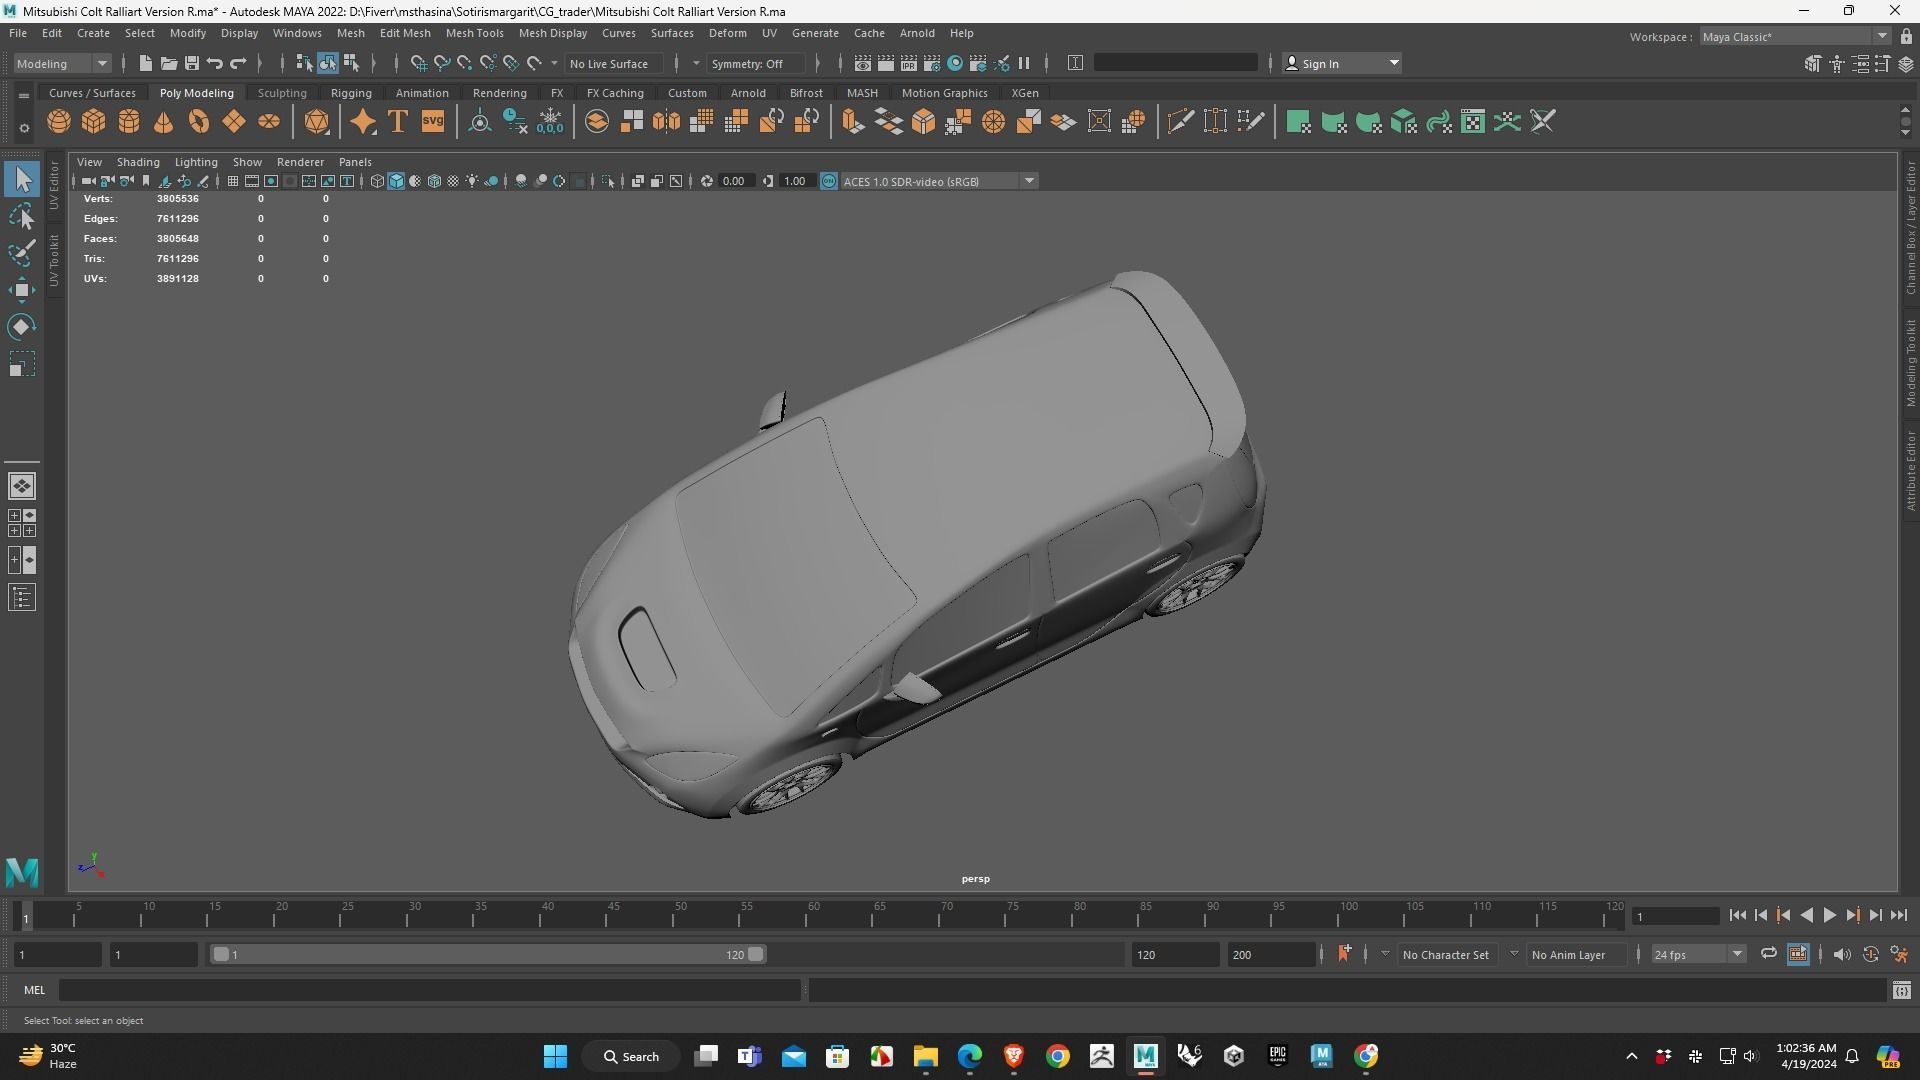Toggle the viewport grid display
This screenshot has height=1080, width=1920.
point(233,181)
